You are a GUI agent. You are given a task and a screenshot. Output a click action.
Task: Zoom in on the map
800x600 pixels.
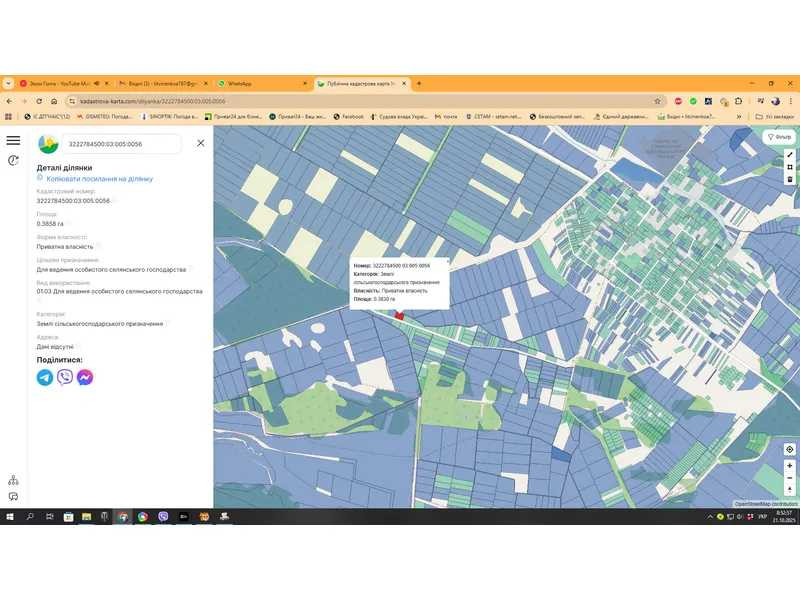789,465
